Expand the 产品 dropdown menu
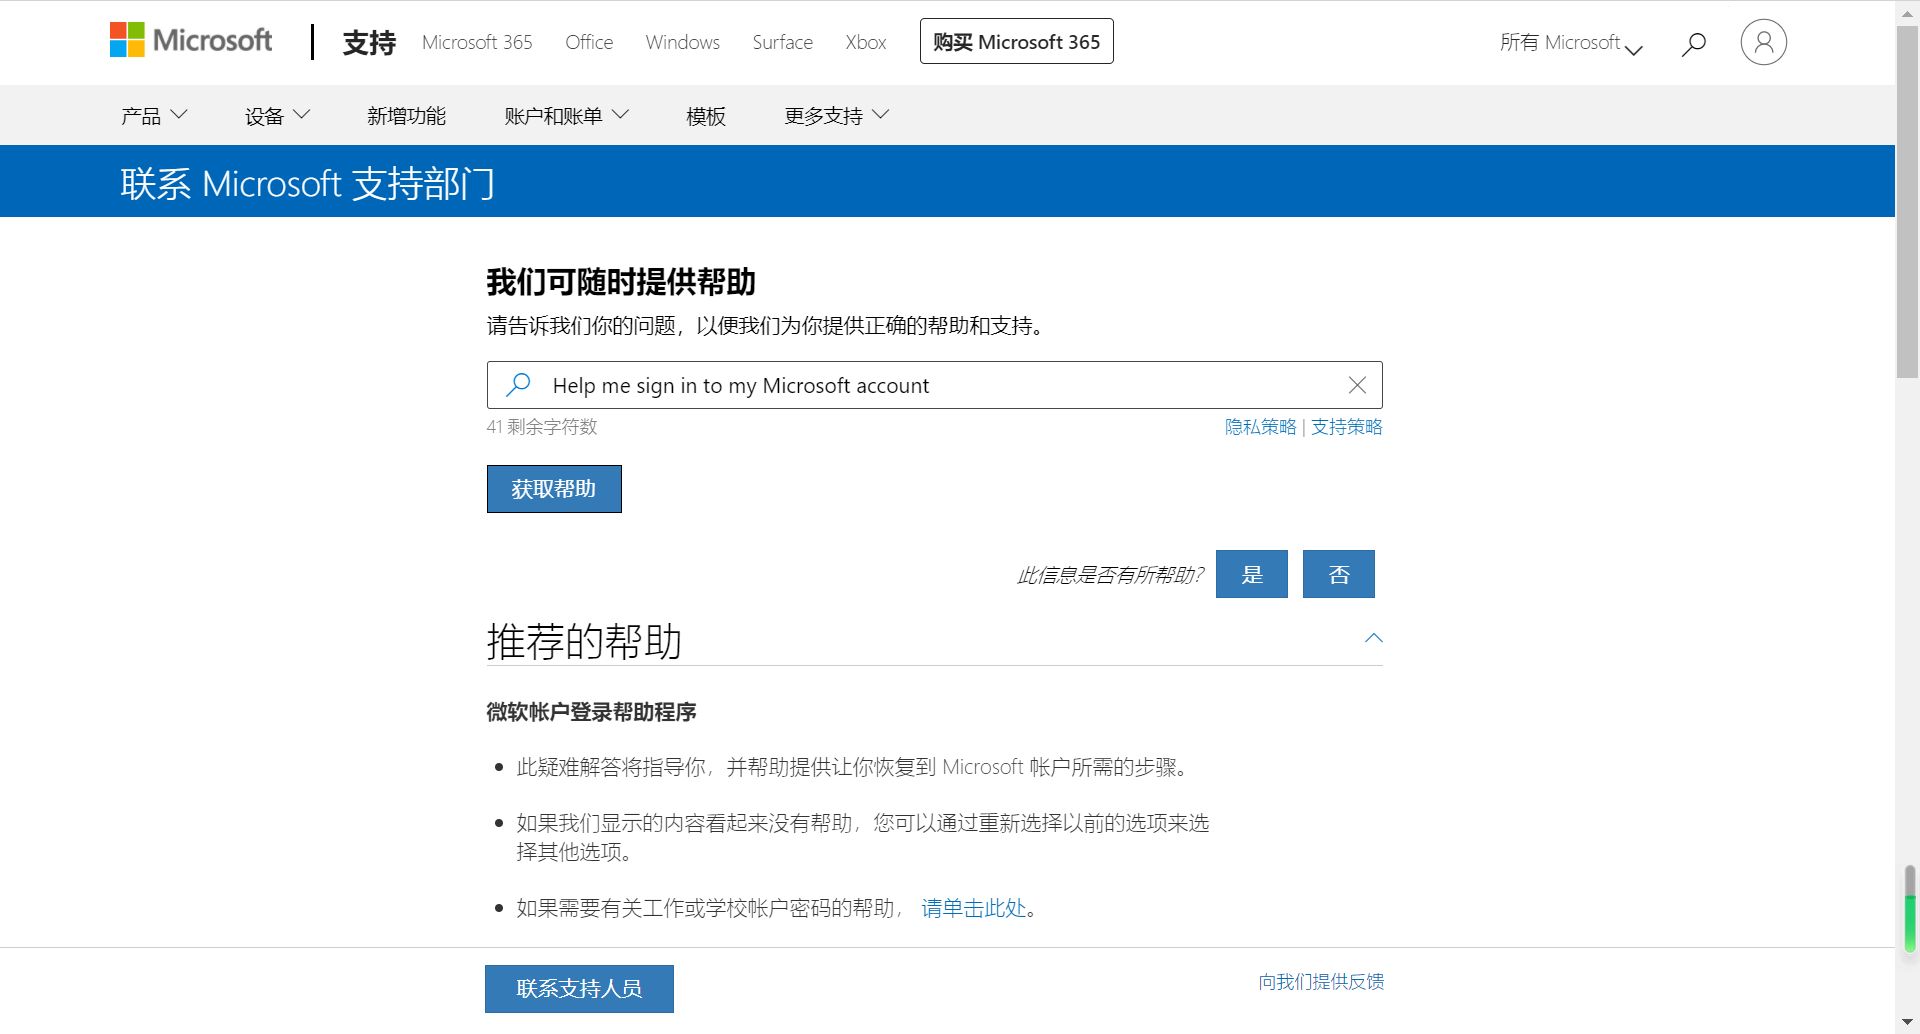The height and width of the screenshot is (1034, 1920). pyautogui.click(x=154, y=116)
